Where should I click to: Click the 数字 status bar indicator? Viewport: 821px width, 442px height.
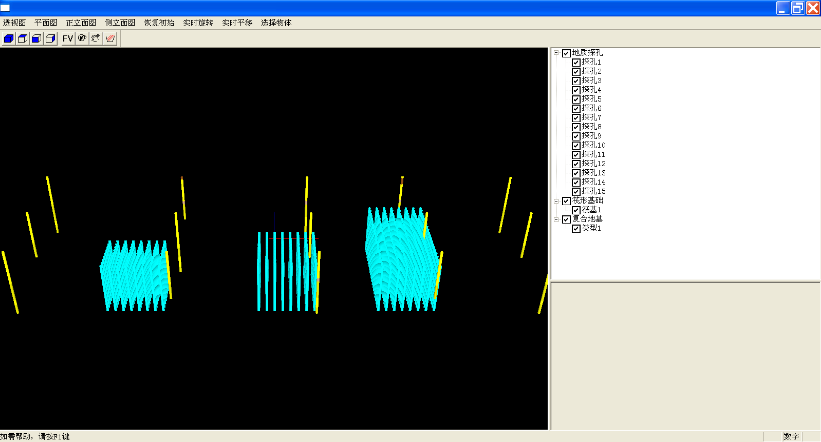pyautogui.click(x=790, y=437)
